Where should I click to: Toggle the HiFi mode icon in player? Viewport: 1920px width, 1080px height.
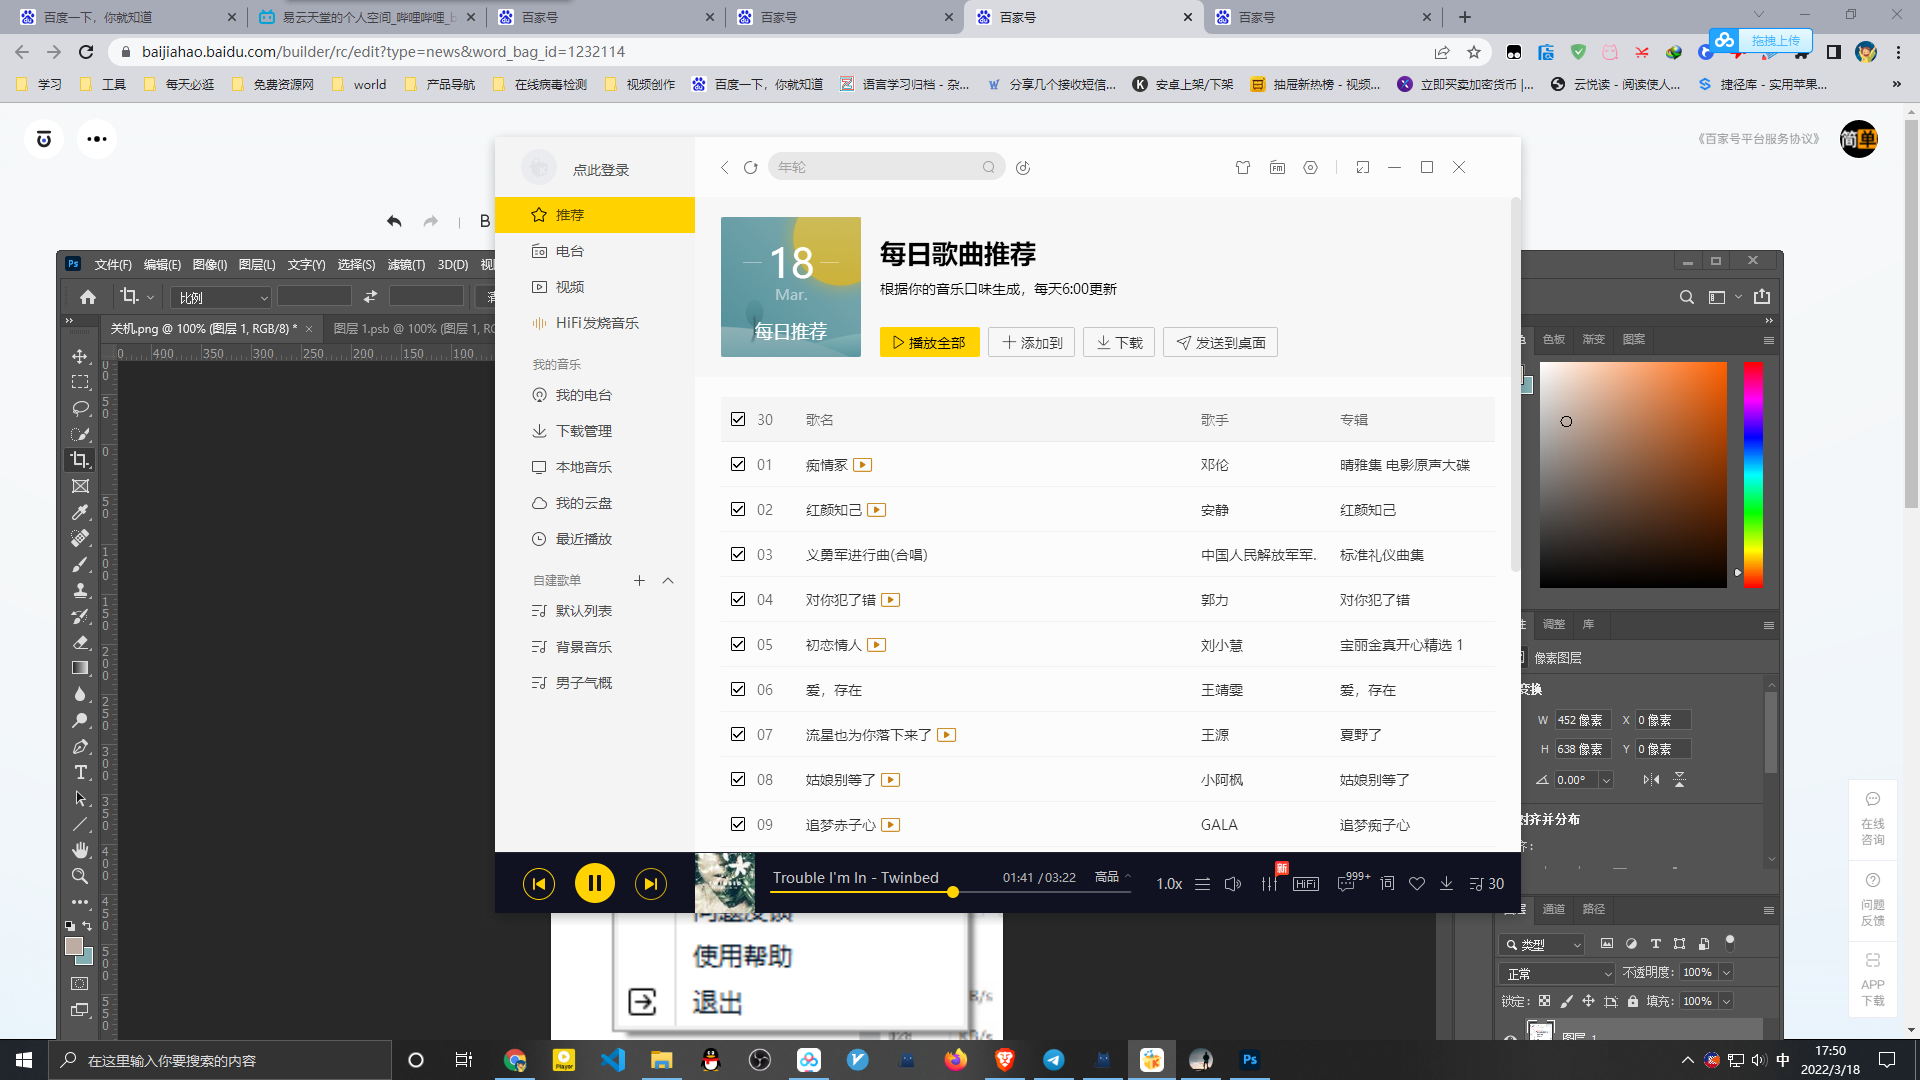pyautogui.click(x=1306, y=884)
